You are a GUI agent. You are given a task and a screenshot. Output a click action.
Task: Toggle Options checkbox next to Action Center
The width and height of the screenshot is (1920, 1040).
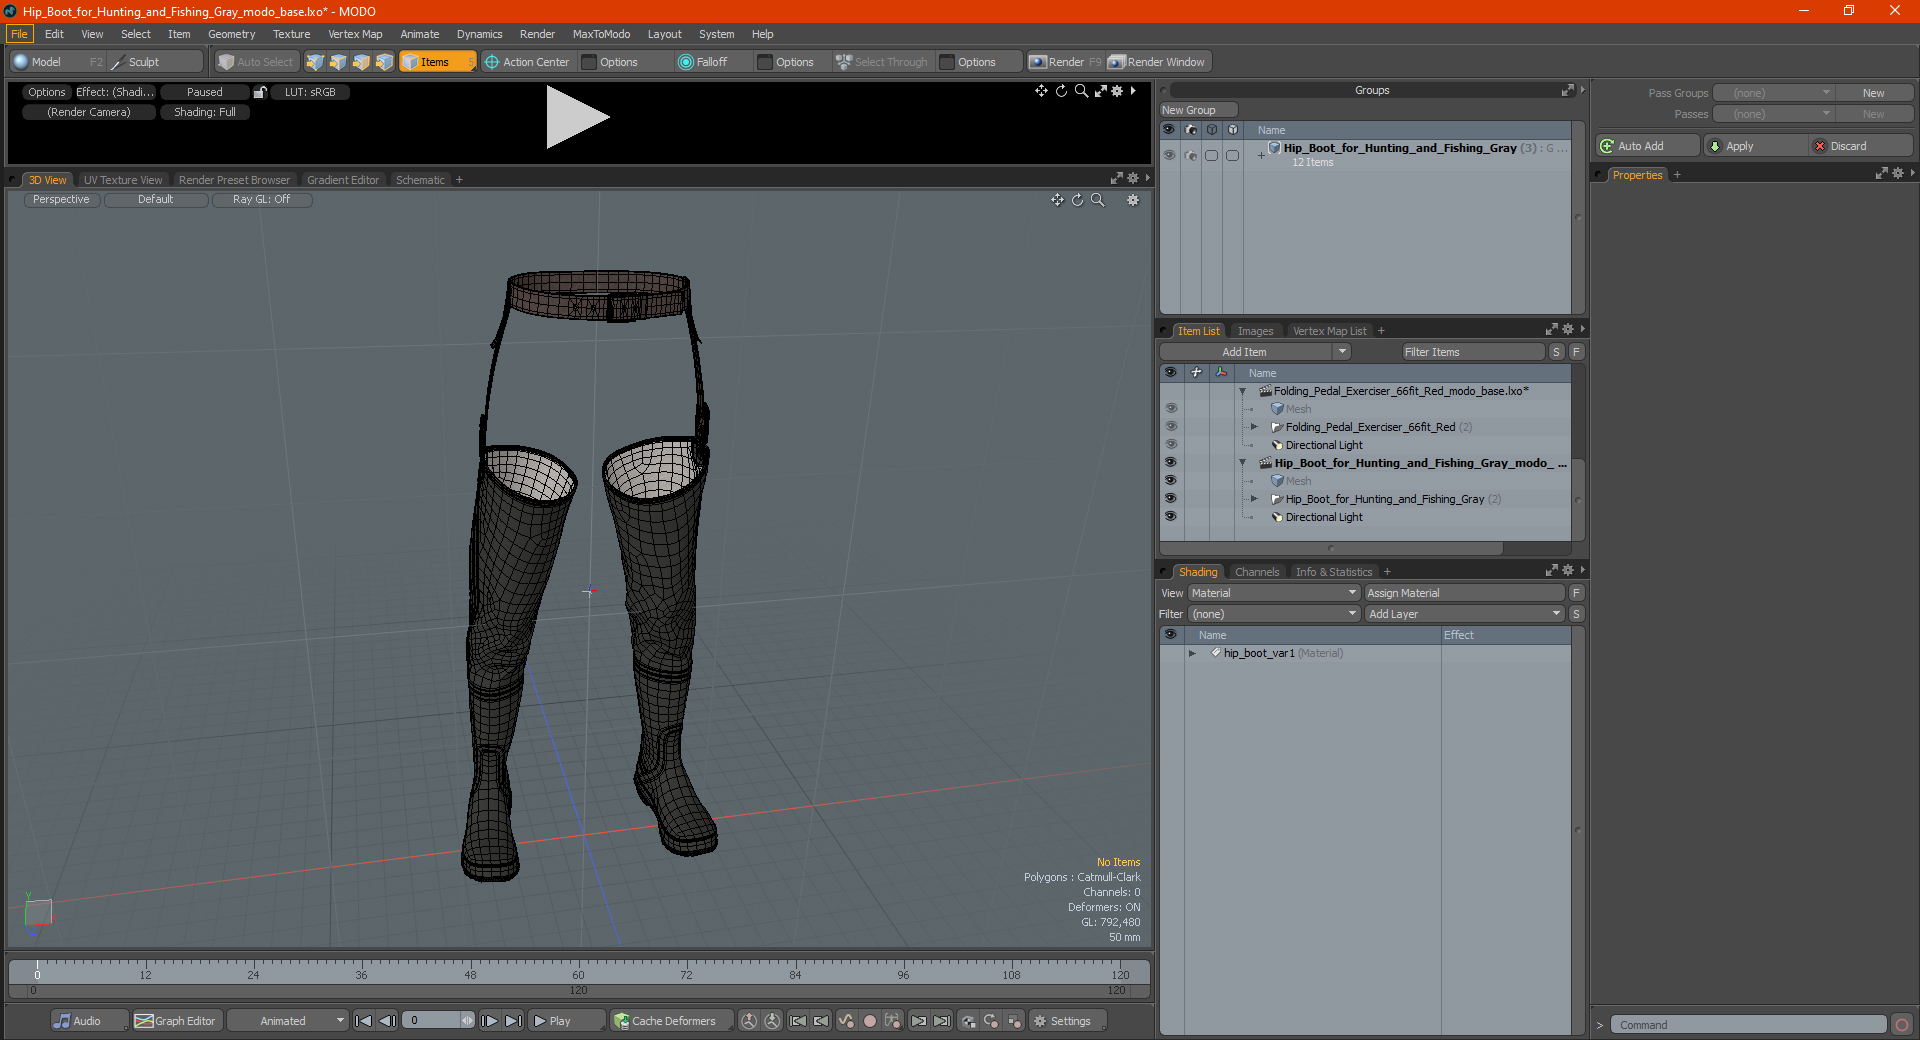point(590,62)
